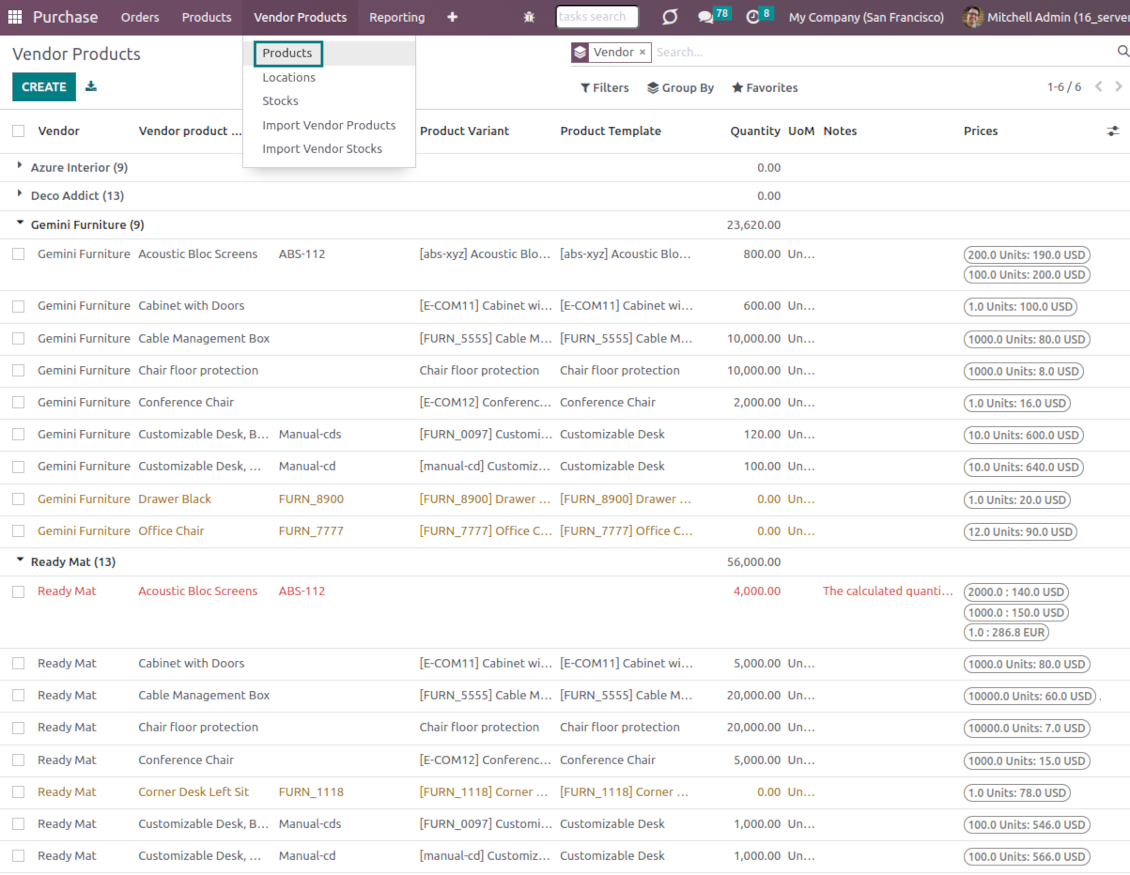
Task: Choose Import Vendor Products menu entry
Action: [x=329, y=125]
